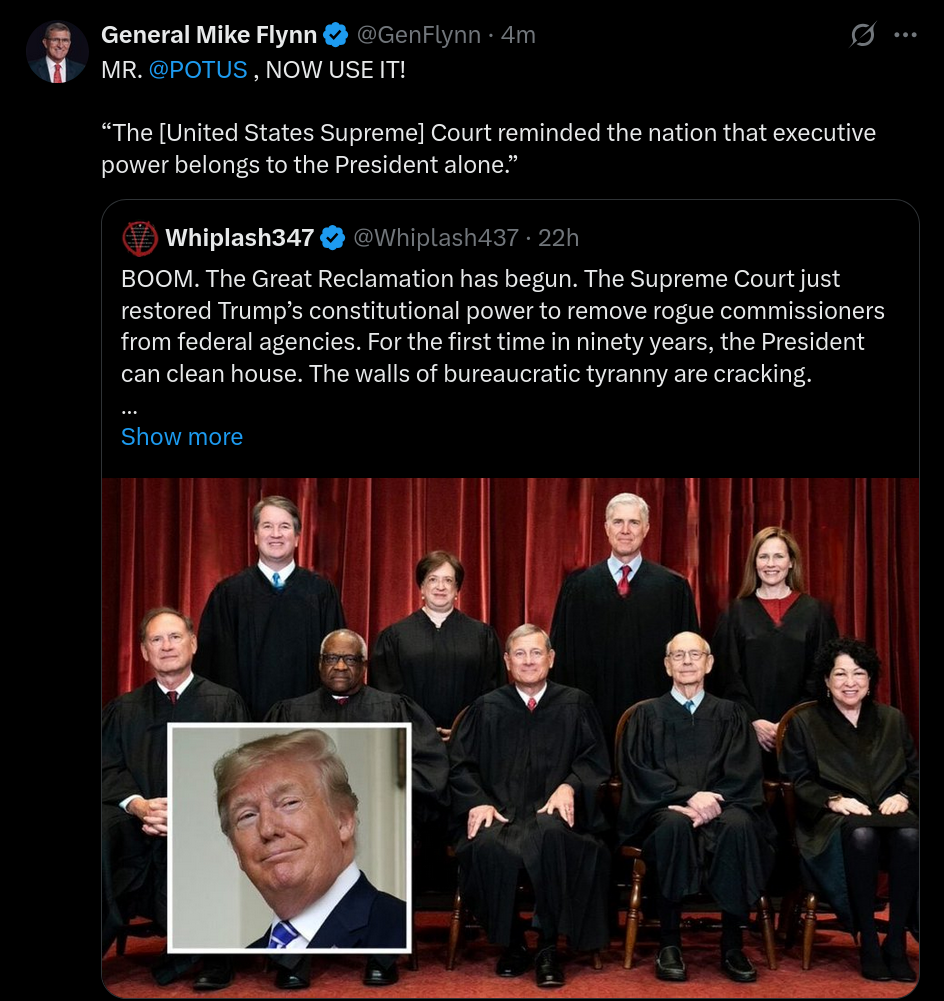Click the quote about executive power belonging to the President
The height and width of the screenshot is (1001, 944).
pos(488,149)
